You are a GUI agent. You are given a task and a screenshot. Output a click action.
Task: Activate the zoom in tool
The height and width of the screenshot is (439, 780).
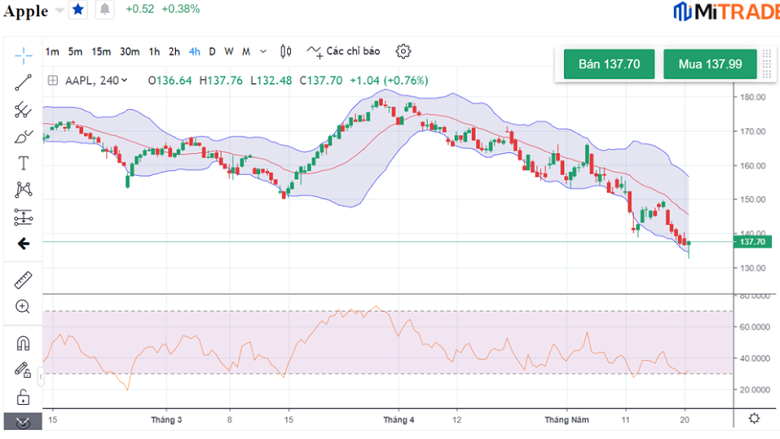point(23,307)
